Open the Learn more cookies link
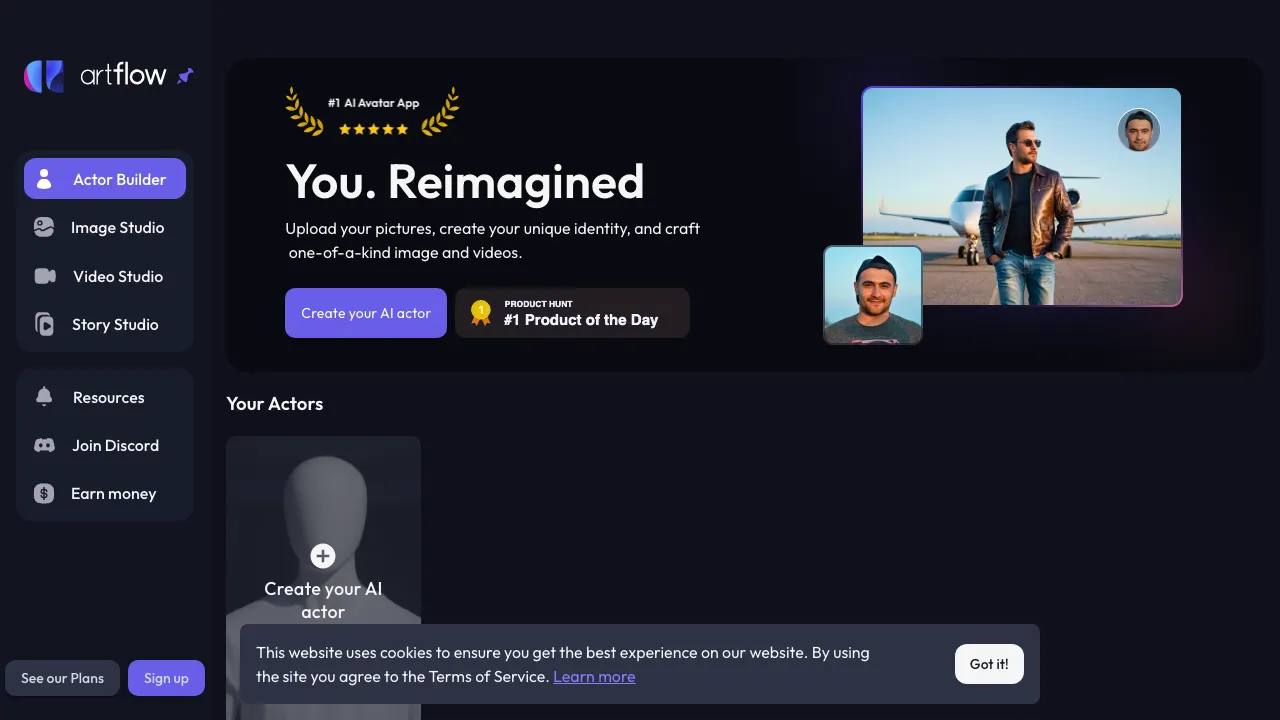Screen dimensions: 1280x720 (x=594, y=676)
